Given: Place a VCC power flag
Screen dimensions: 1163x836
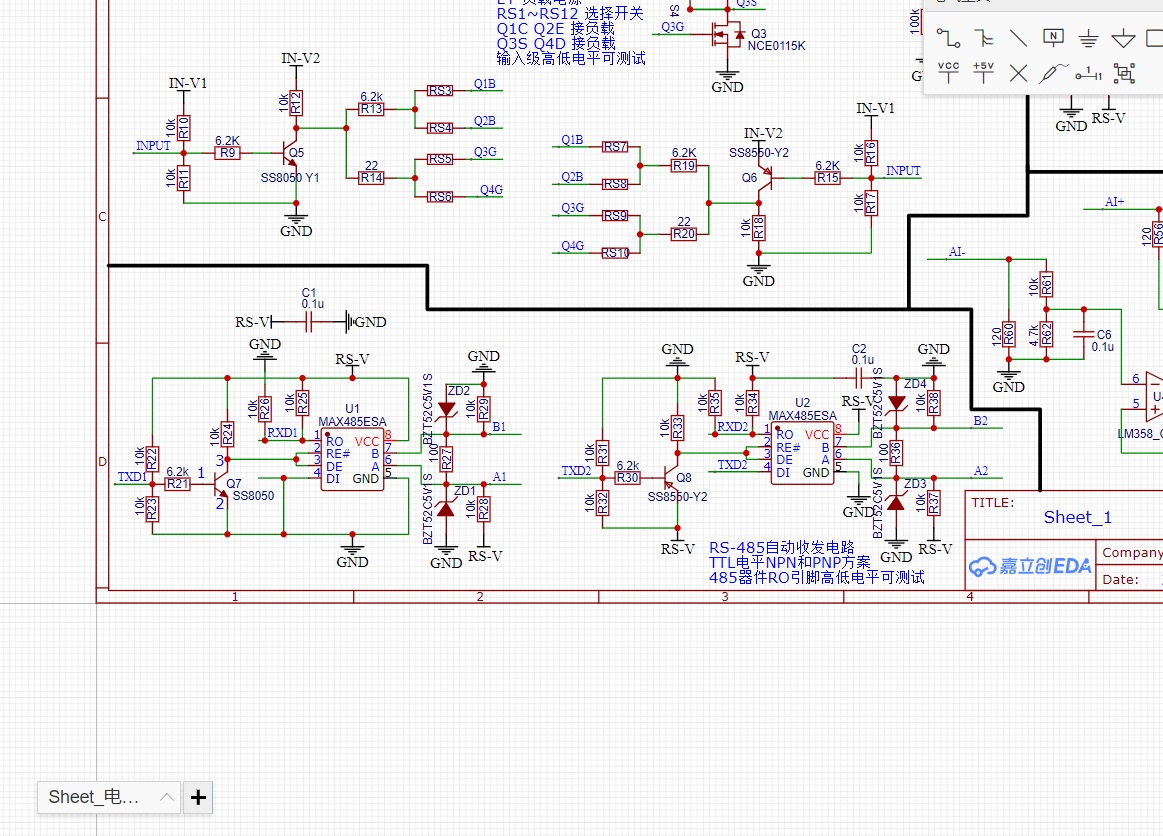Looking at the screenshot, I should [x=948, y=73].
